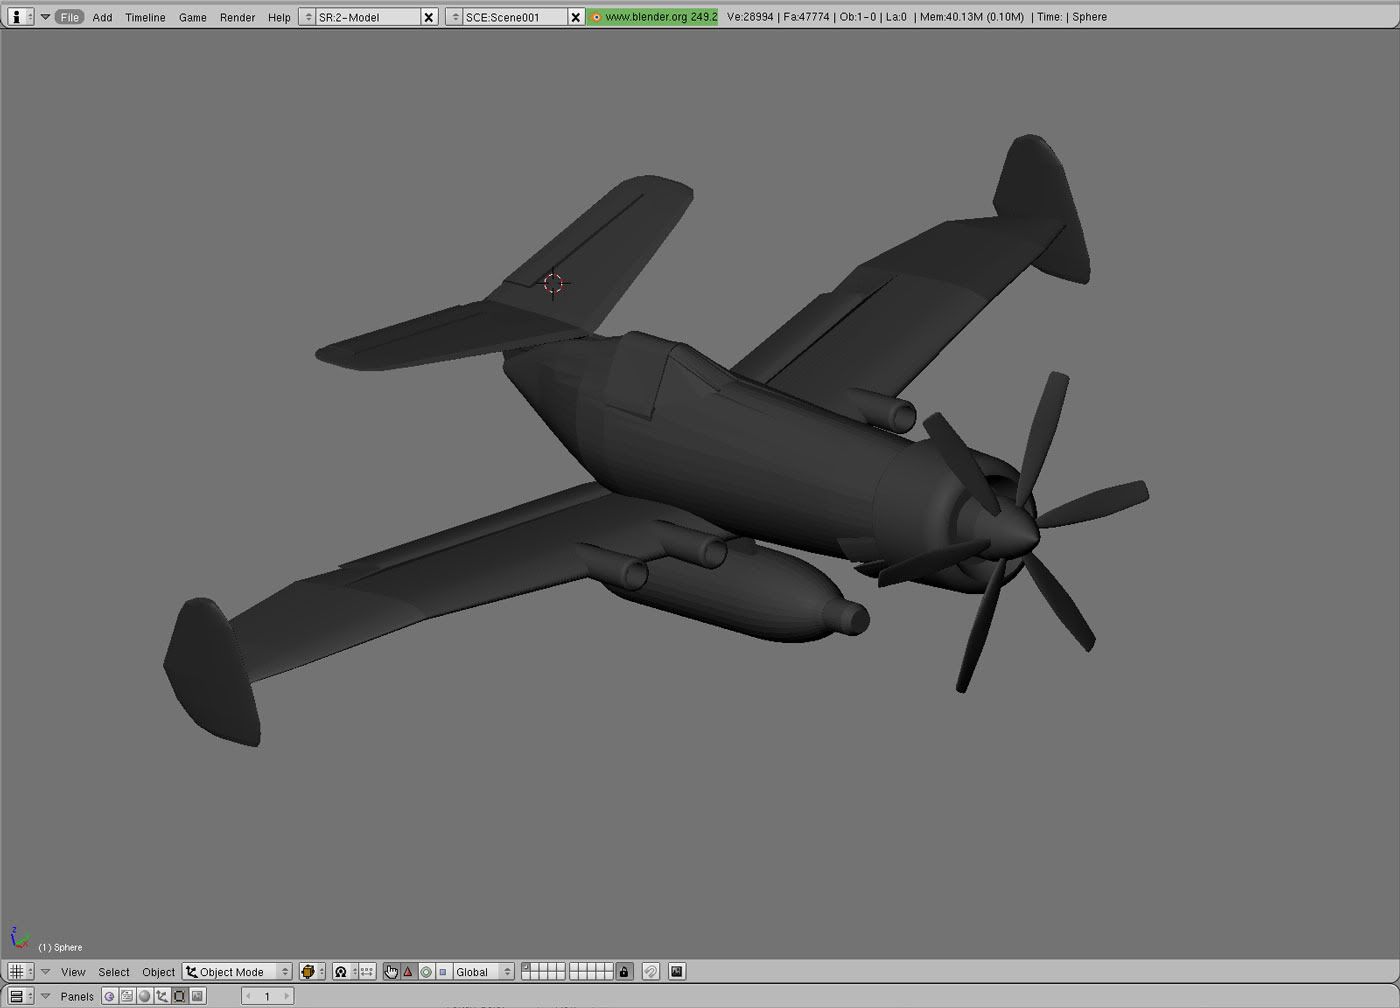Screen dimensions: 1400x1008
Task: Click the SR:2-Model screen name field
Action: (368, 17)
